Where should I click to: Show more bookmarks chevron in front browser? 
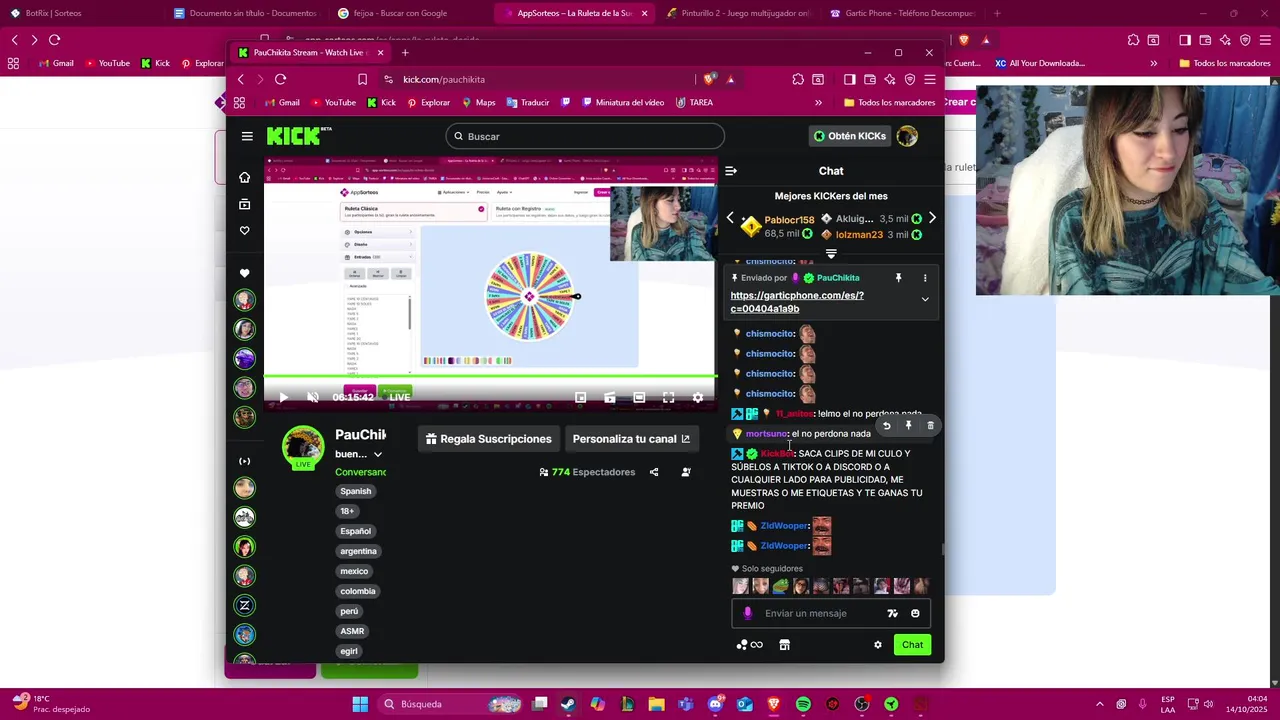click(x=818, y=102)
